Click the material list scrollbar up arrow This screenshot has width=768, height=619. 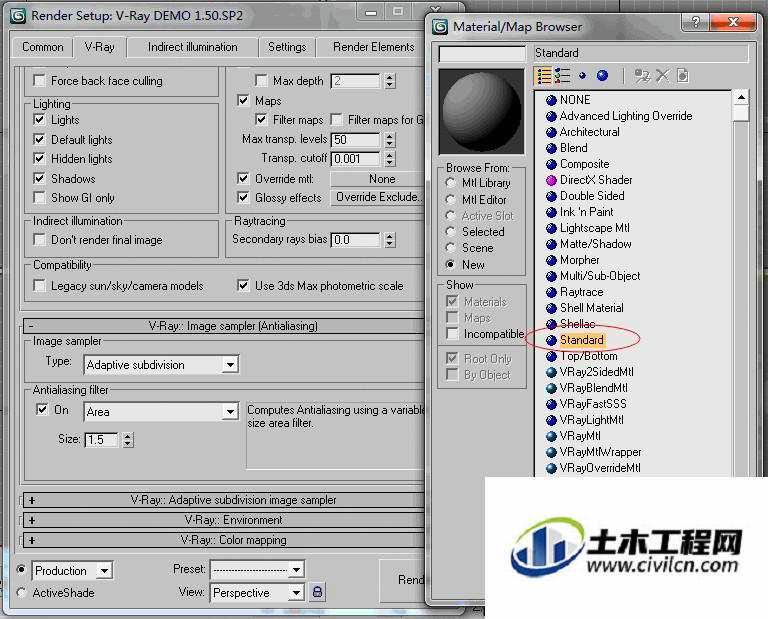[741, 97]
